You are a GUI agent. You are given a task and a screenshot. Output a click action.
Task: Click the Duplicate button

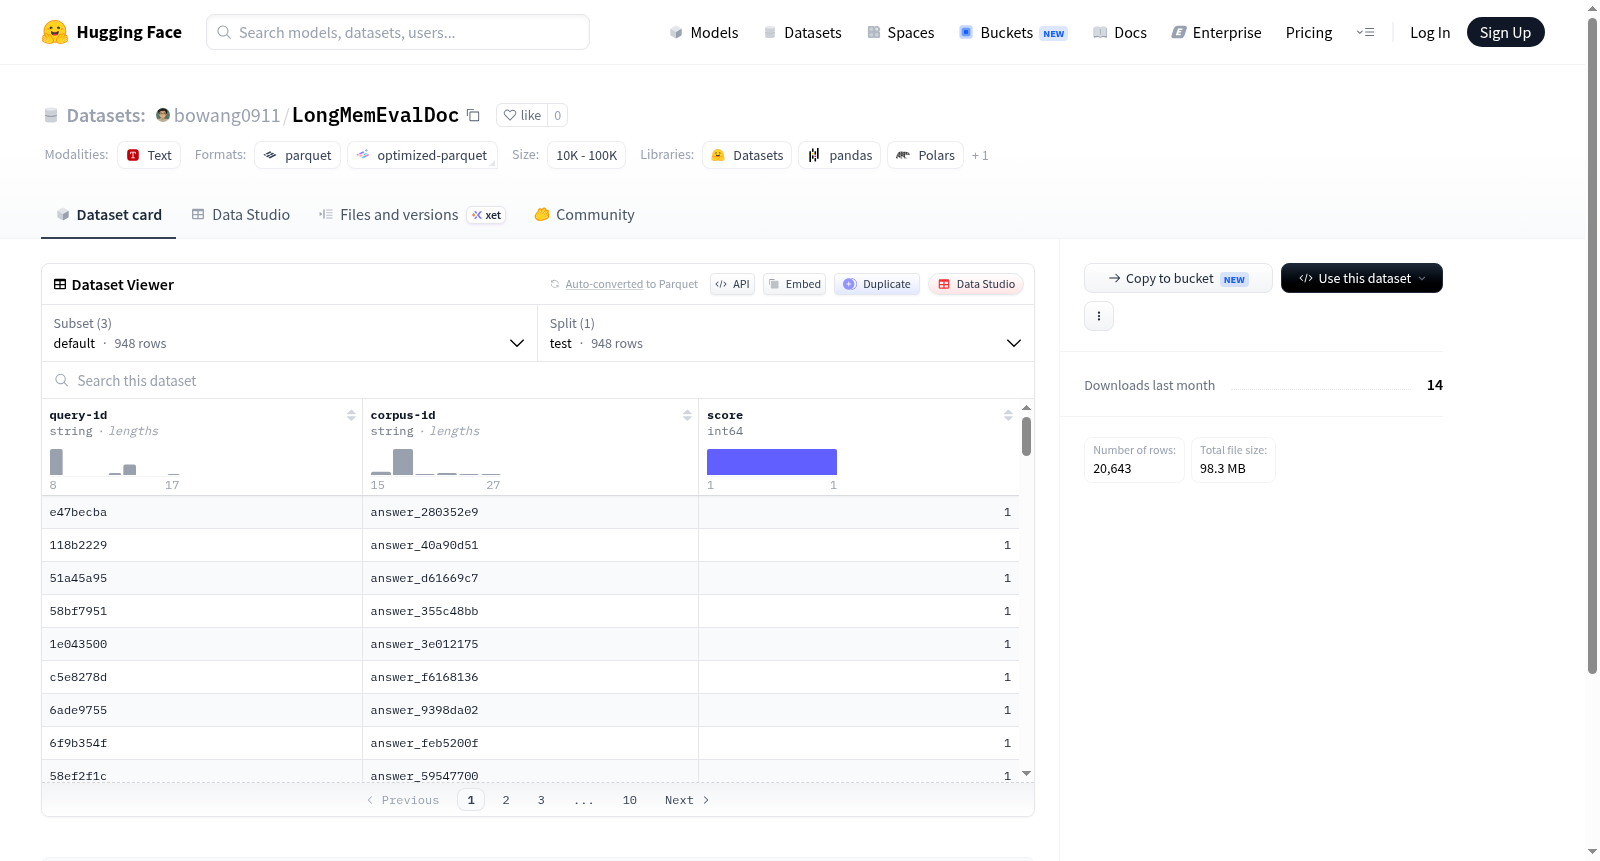tap(877, 284)
